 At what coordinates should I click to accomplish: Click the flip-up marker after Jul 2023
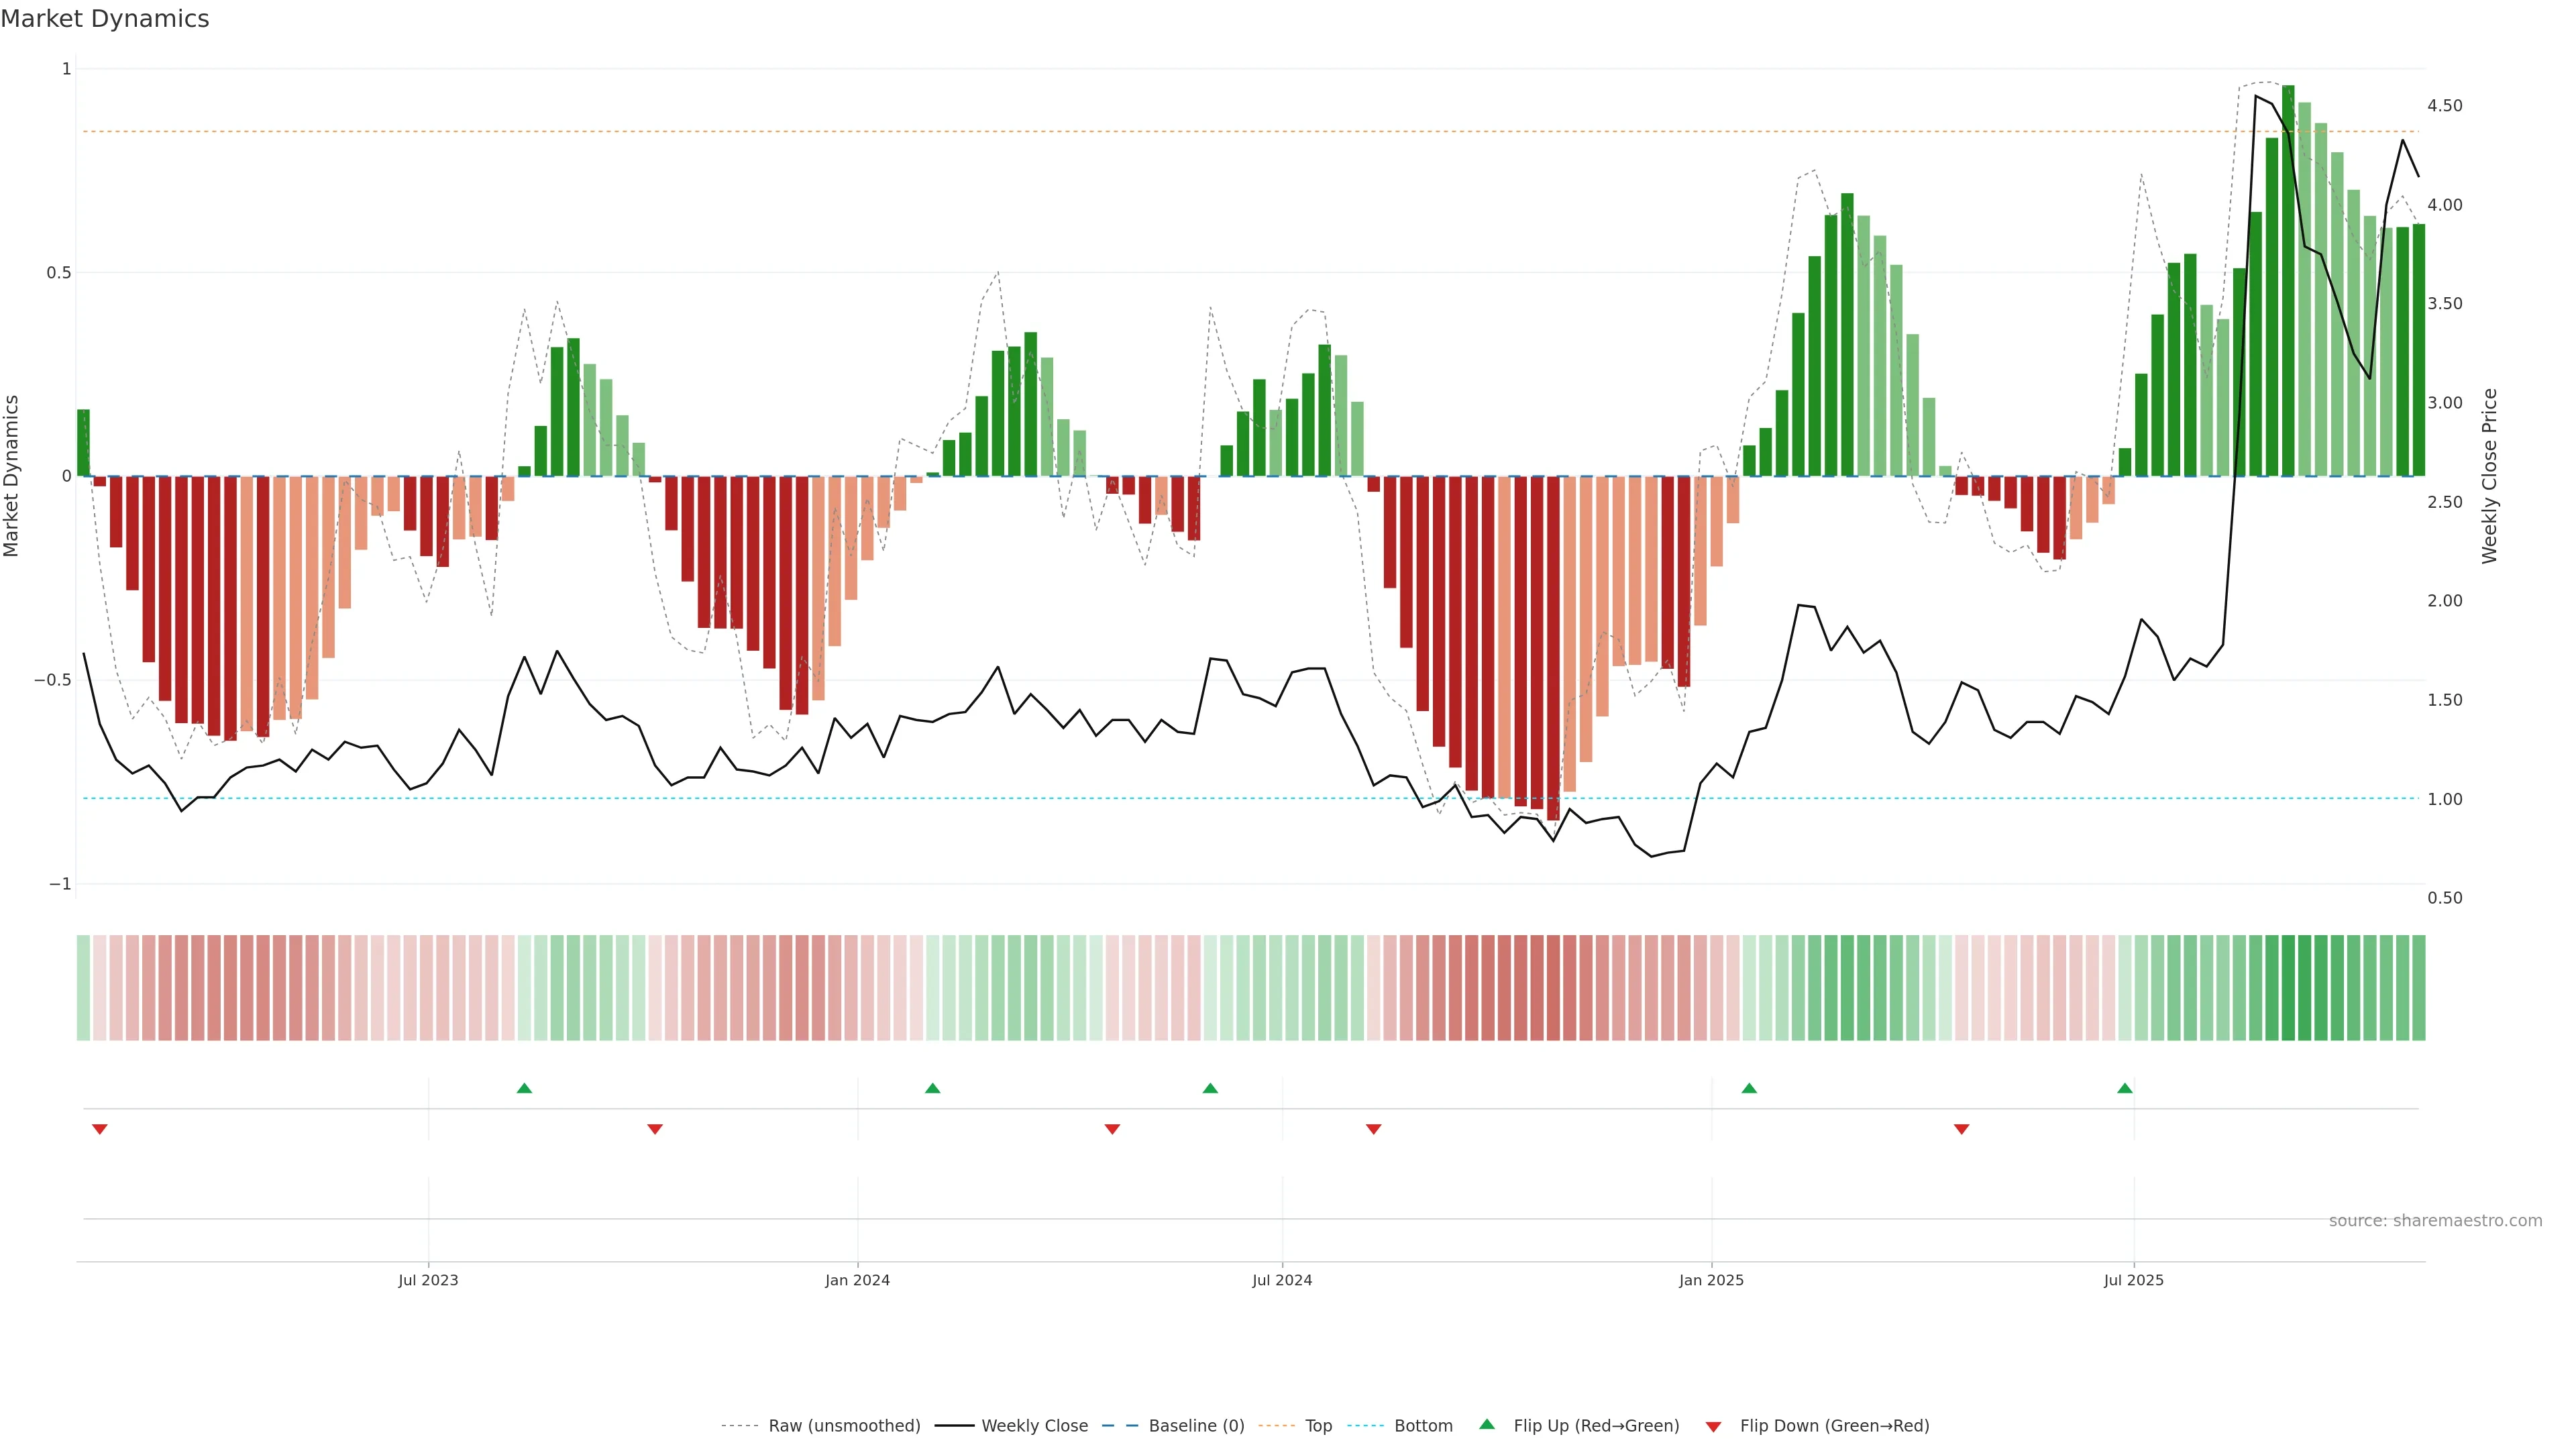(524, 1088)
